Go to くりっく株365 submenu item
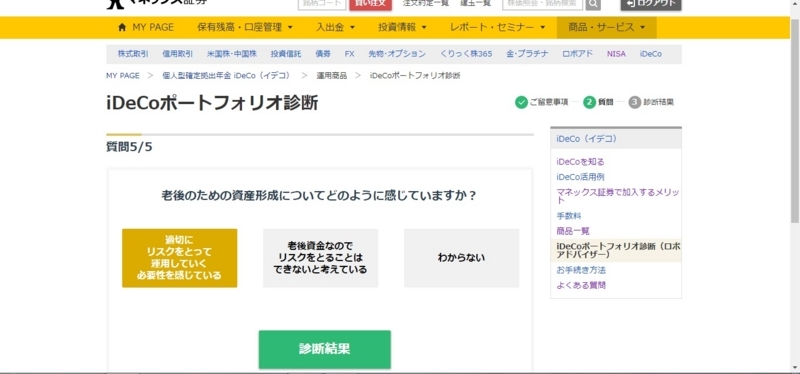Viewport: 800px width, 374px height. [466, 54]
